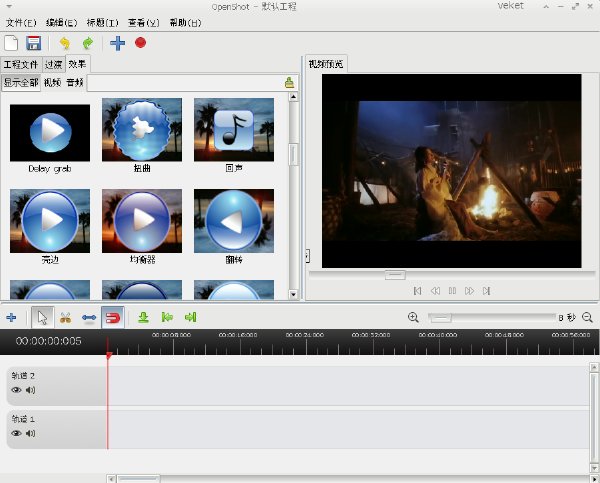The width and height of the screenshot is (600, 483).
Task: Skip to the end of the video preview
Action: [x=487, y=291]
